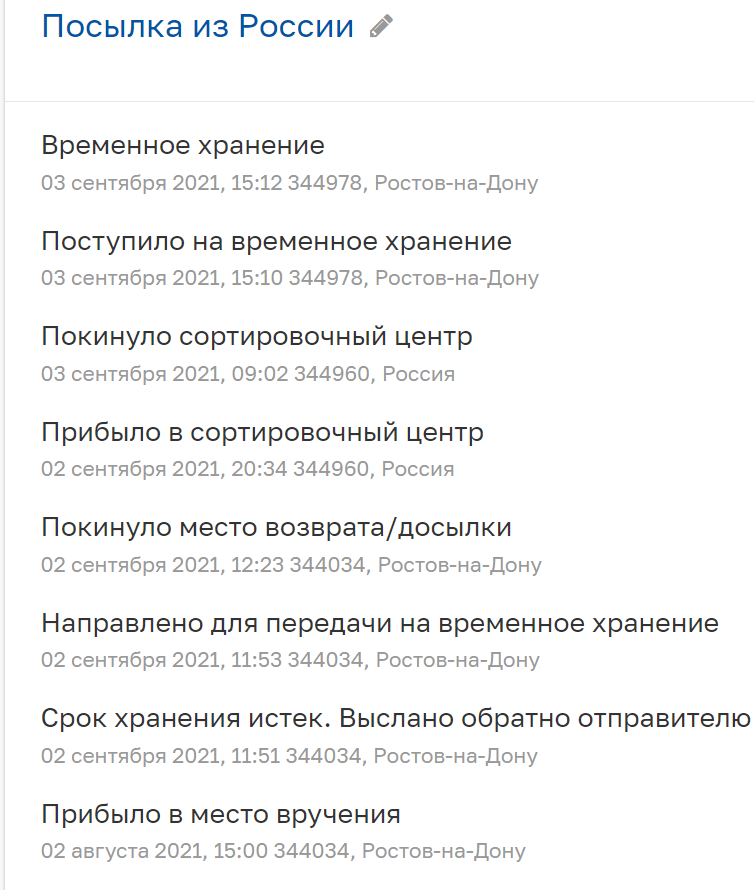Click "Ростов-на-Дону" in the 02 августа entry
The image size is (754, 890).
click(x=443, y=852)
